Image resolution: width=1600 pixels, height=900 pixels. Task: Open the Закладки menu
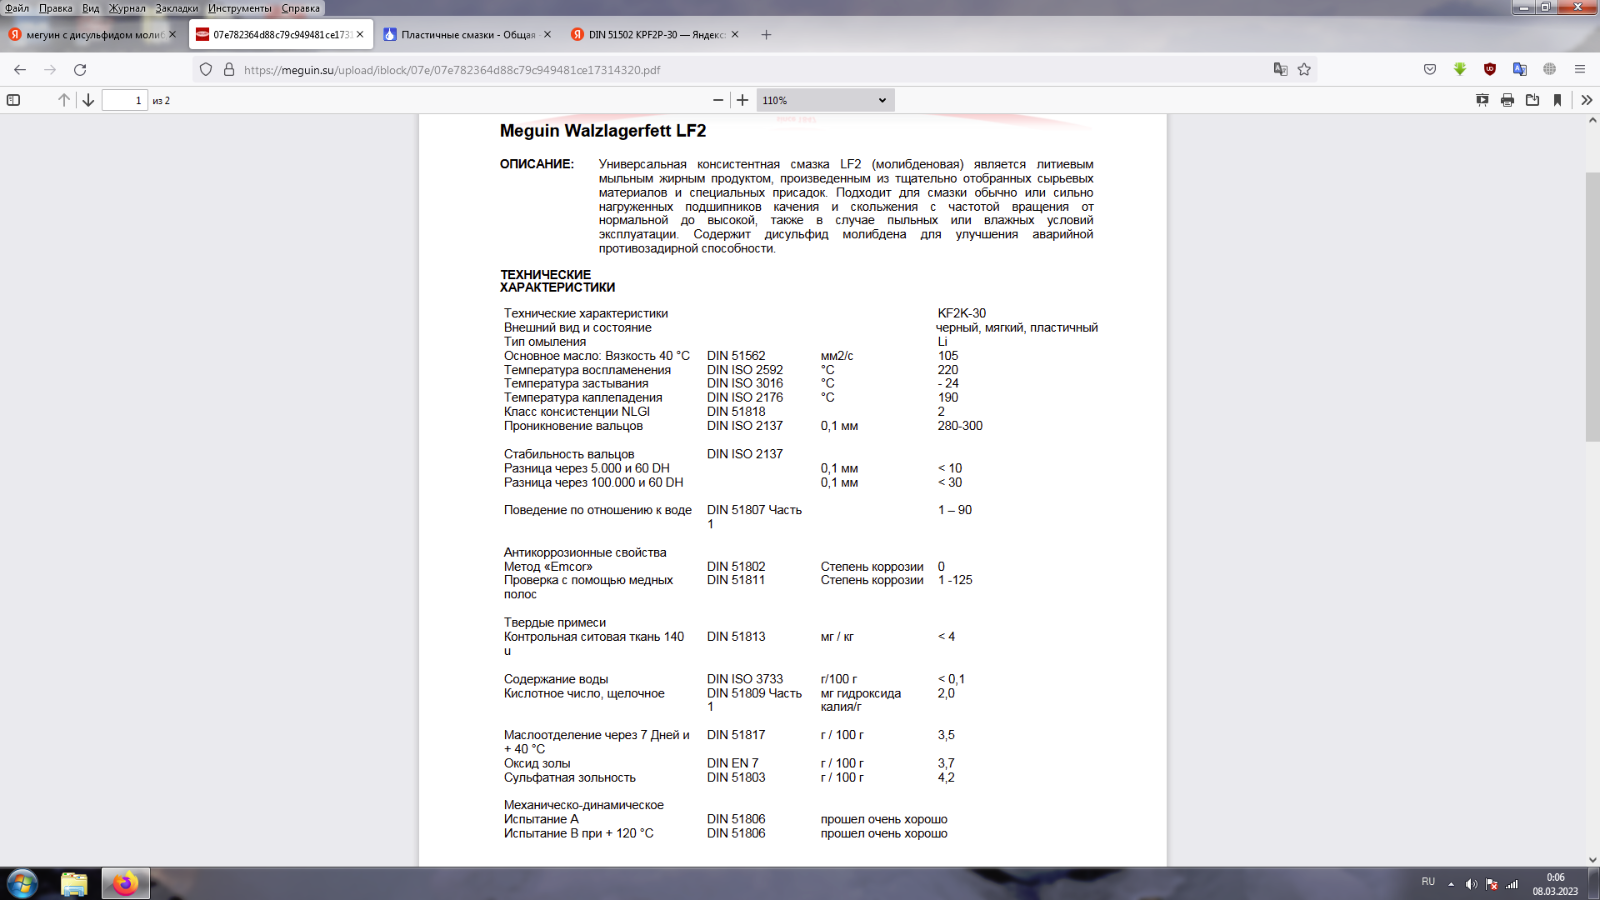[x=177, y=8]
